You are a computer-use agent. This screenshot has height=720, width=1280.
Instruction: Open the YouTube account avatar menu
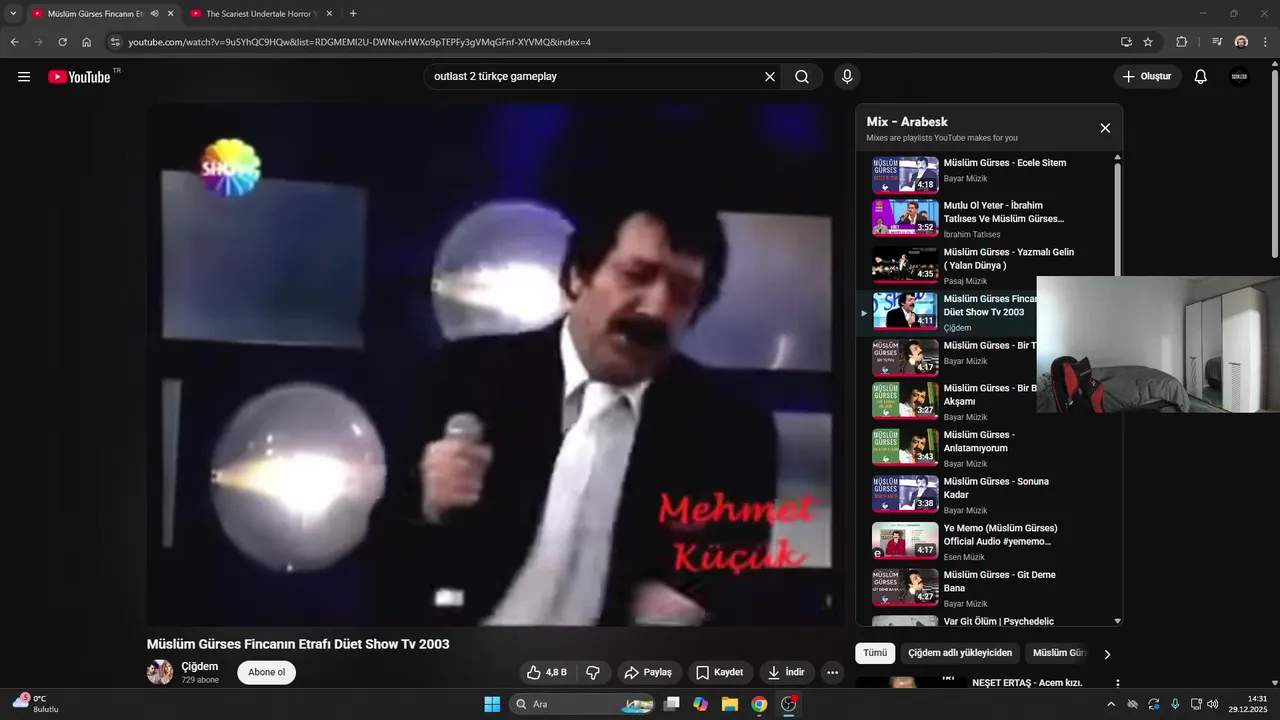pyautogui.click(x=1239, y=77)
